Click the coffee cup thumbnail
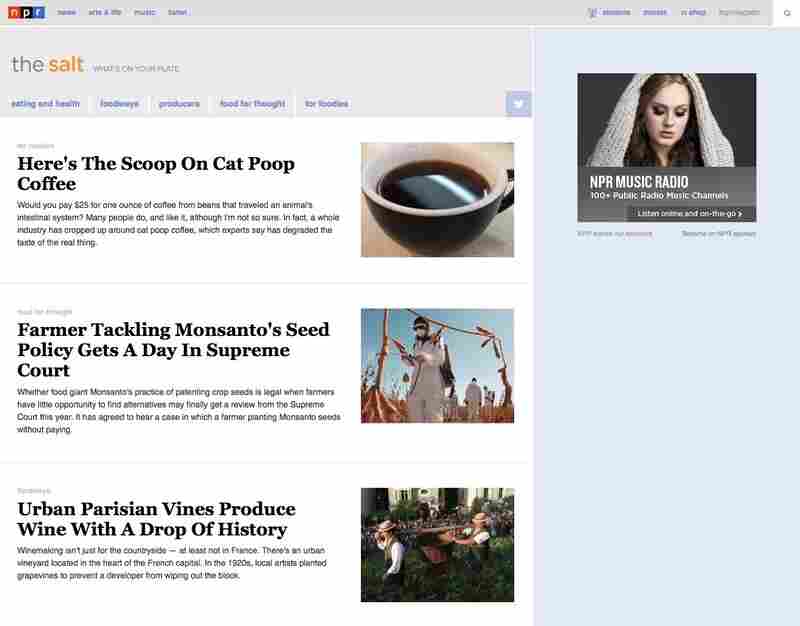Image resolution: width=800 pixels, height=626 pixels. (437, 199)
